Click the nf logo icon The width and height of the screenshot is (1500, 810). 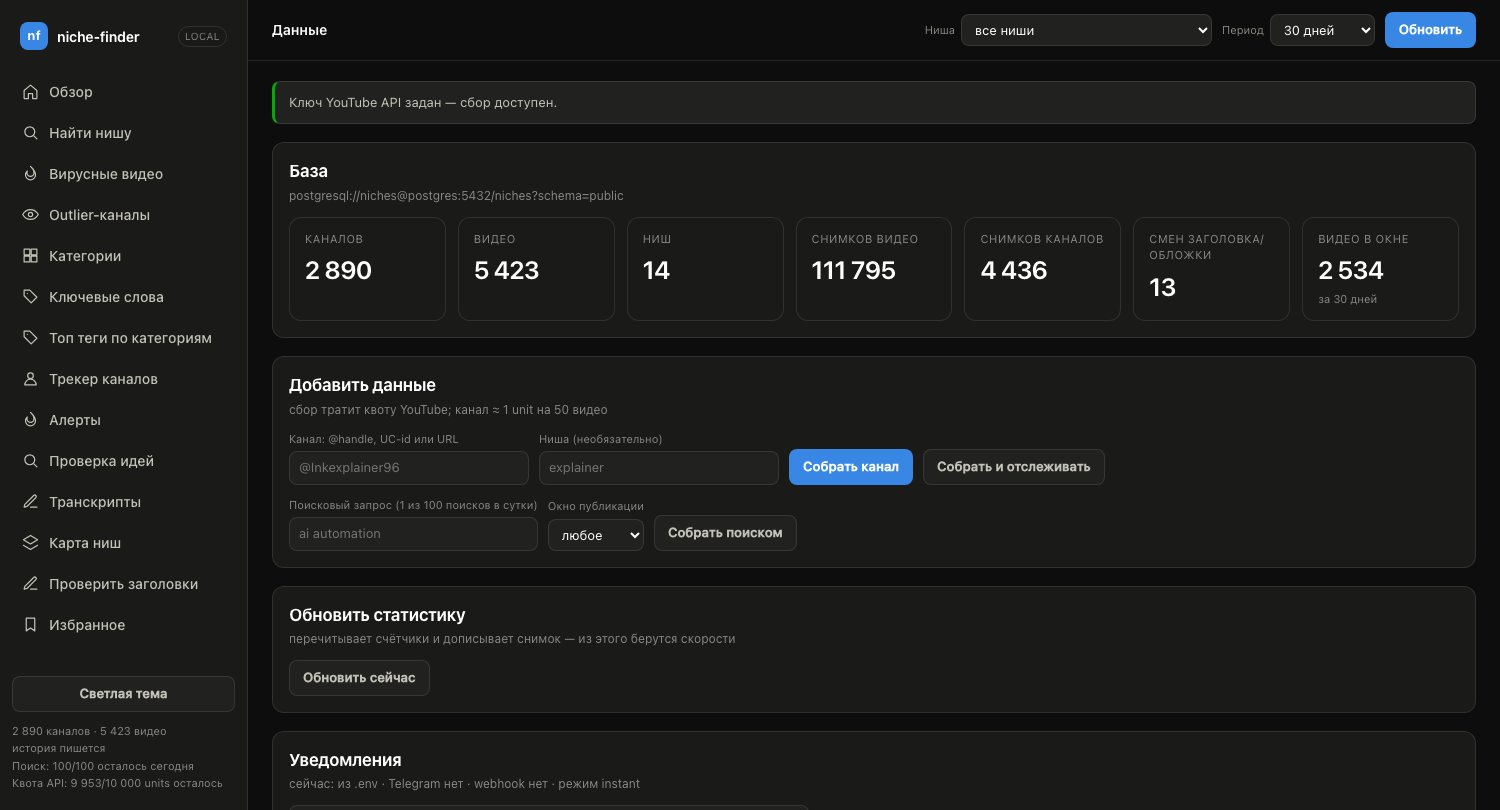coord(34,36)
